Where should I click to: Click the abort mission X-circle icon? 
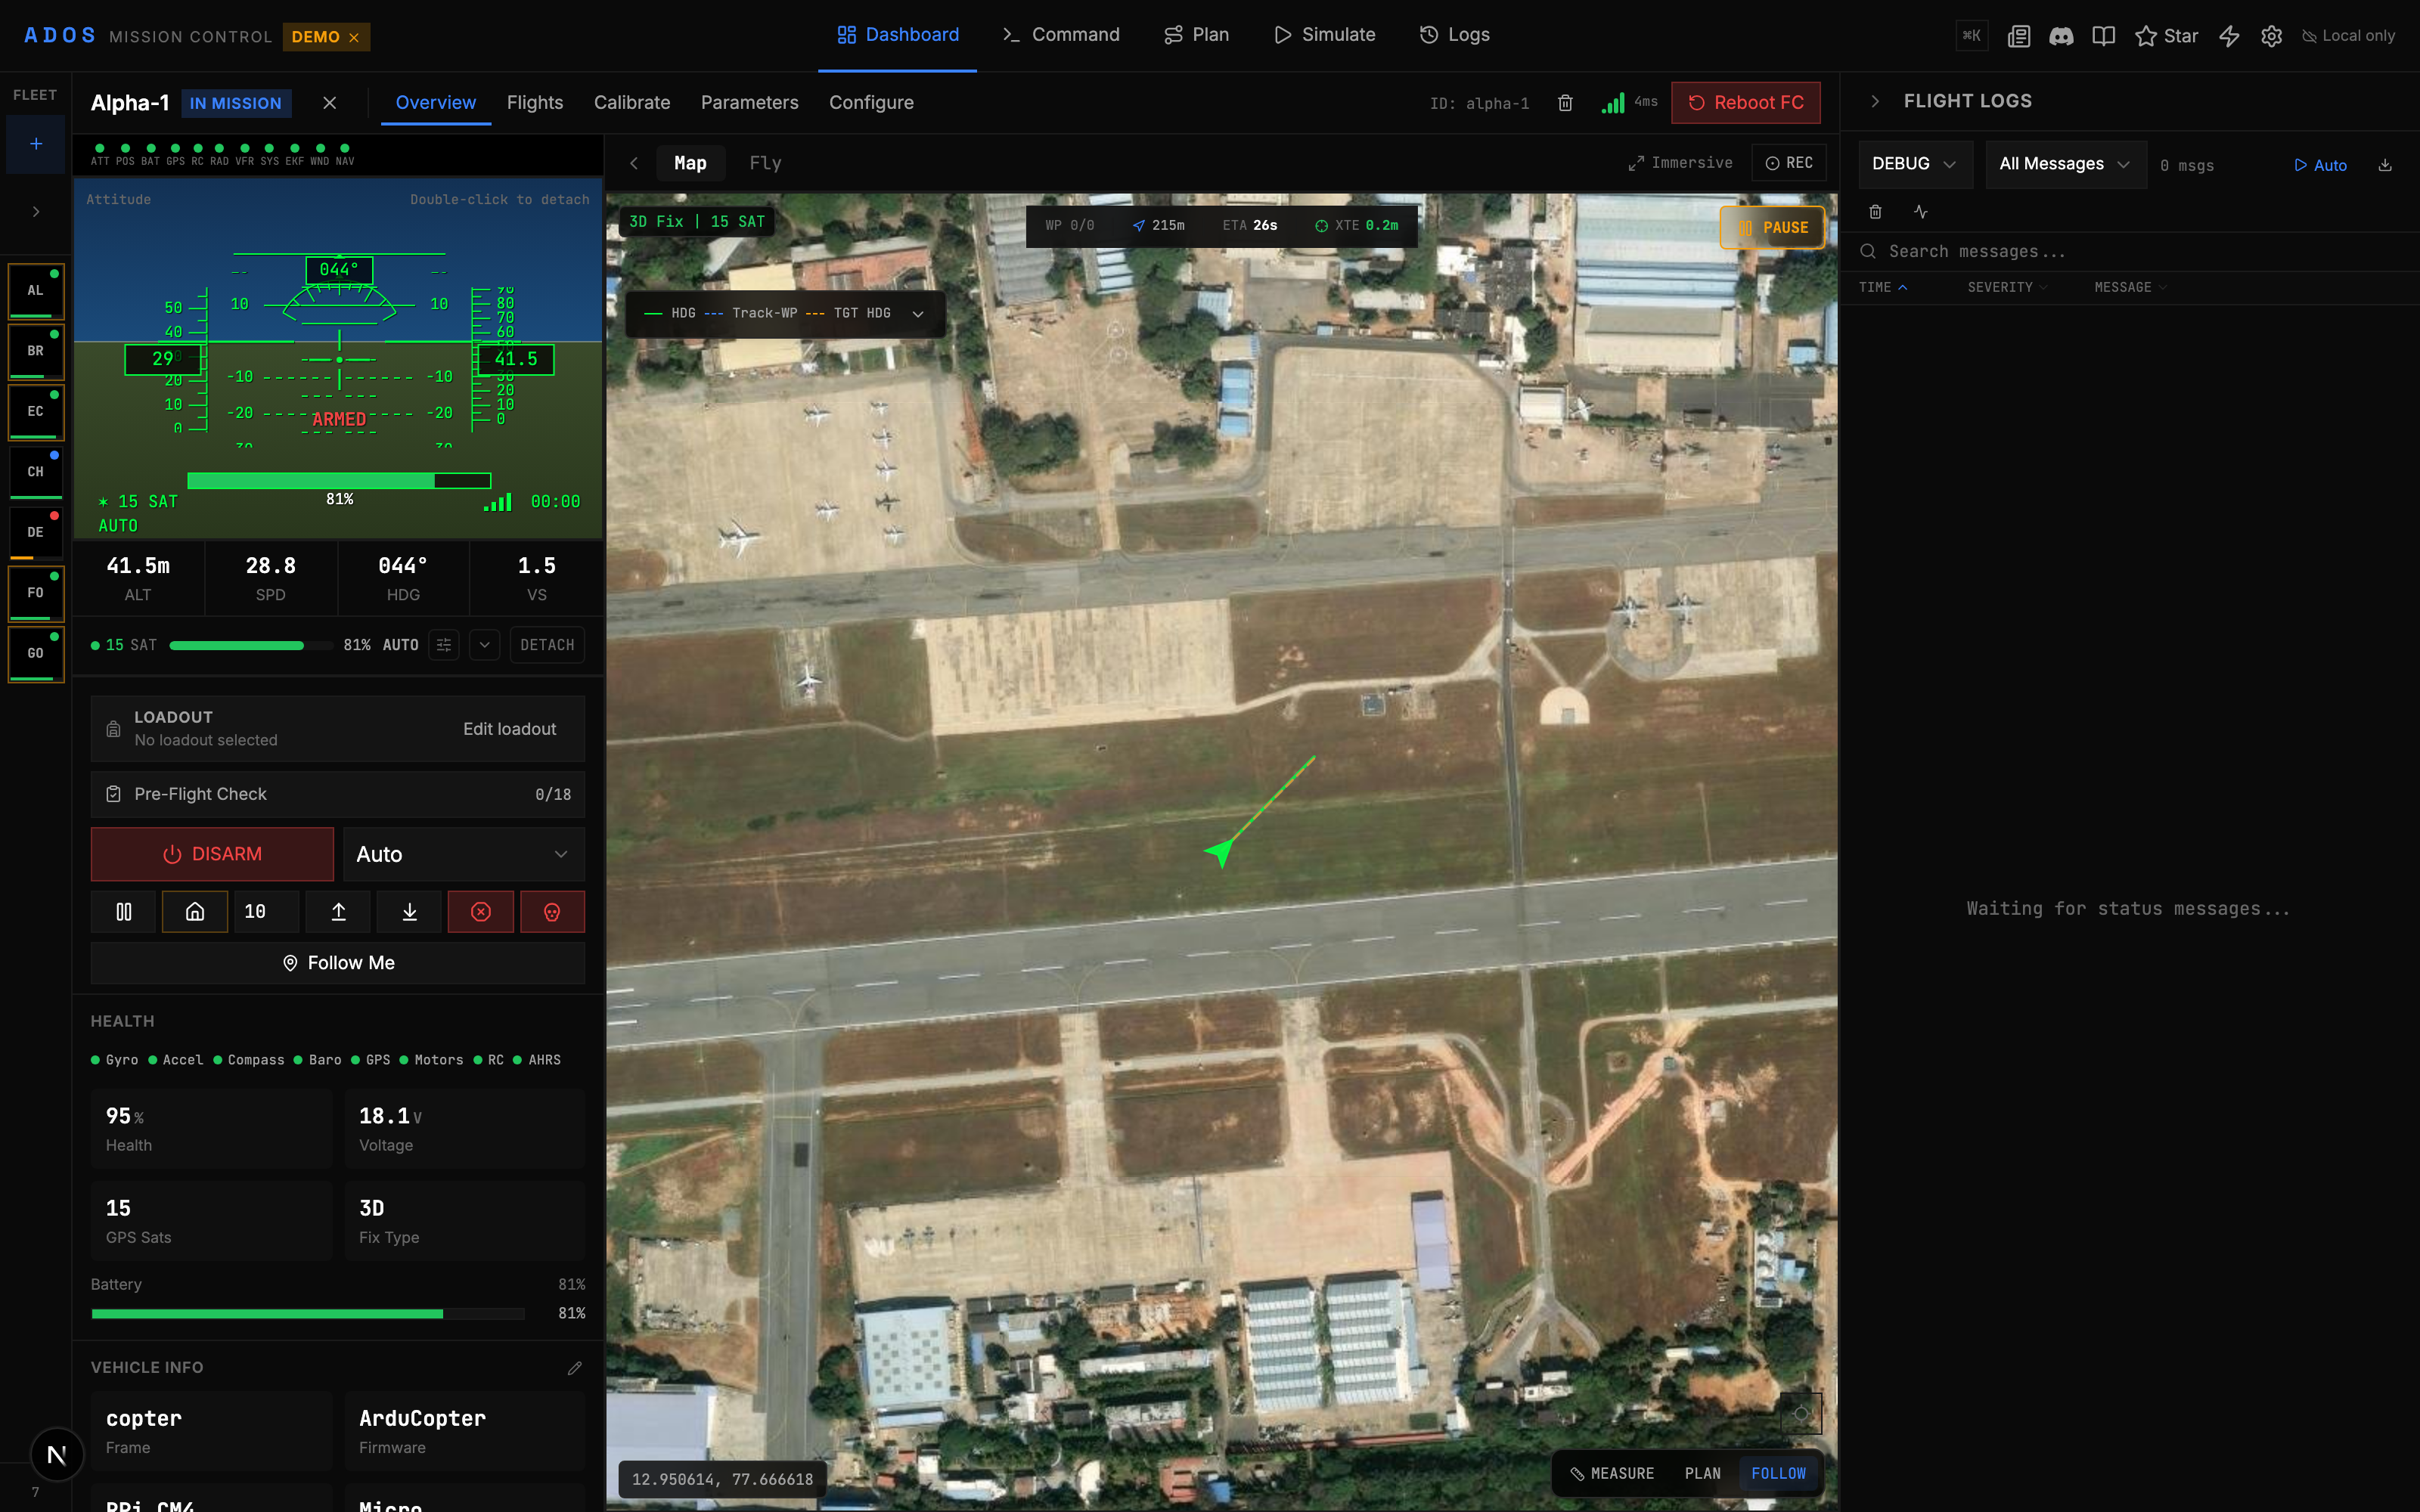pyautogui.click(x=481, y=911)
